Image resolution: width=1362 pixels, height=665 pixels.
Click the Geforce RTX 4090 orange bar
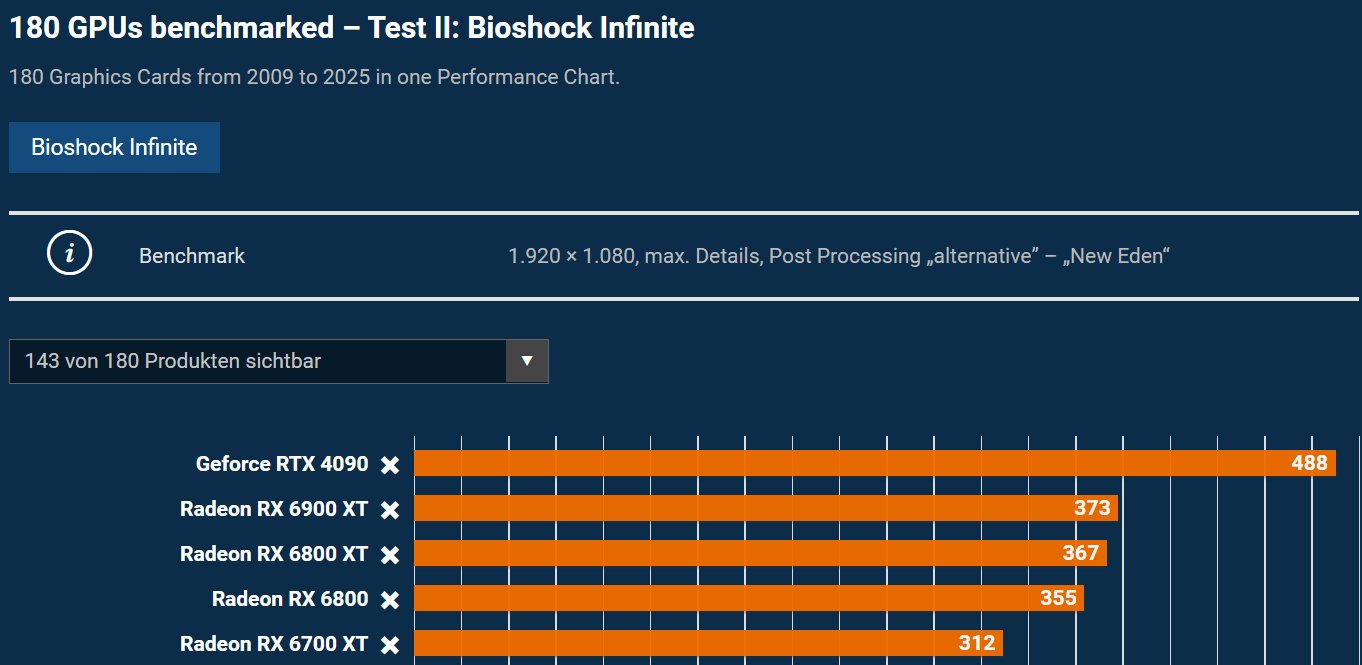coord(874,463)
